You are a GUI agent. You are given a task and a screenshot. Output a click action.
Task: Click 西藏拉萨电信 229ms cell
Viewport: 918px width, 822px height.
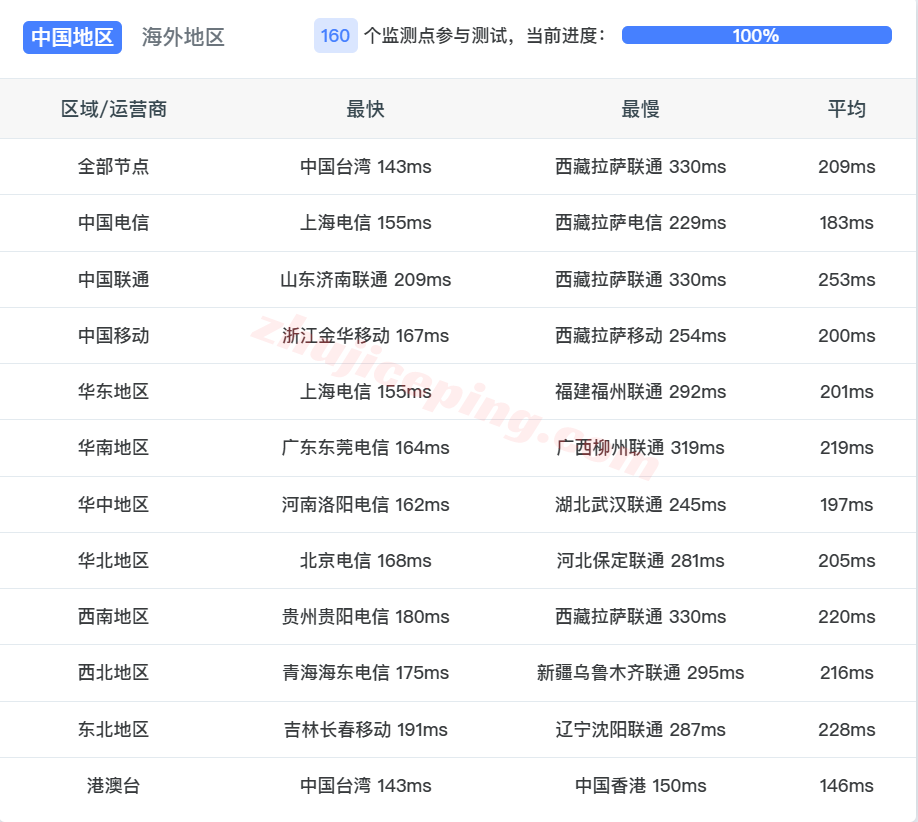pyautogui.click(x=640, y=222)
